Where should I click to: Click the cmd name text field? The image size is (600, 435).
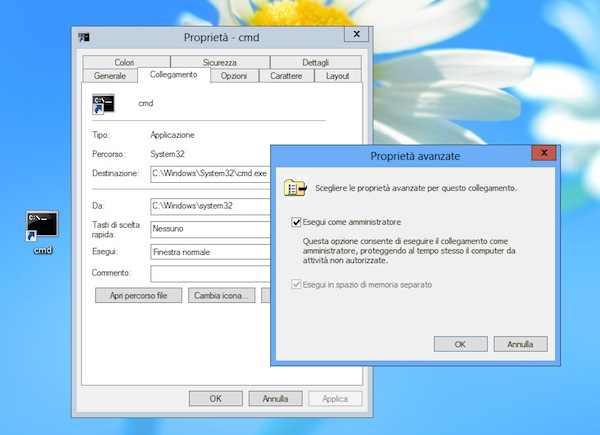[x=146, y=103]
